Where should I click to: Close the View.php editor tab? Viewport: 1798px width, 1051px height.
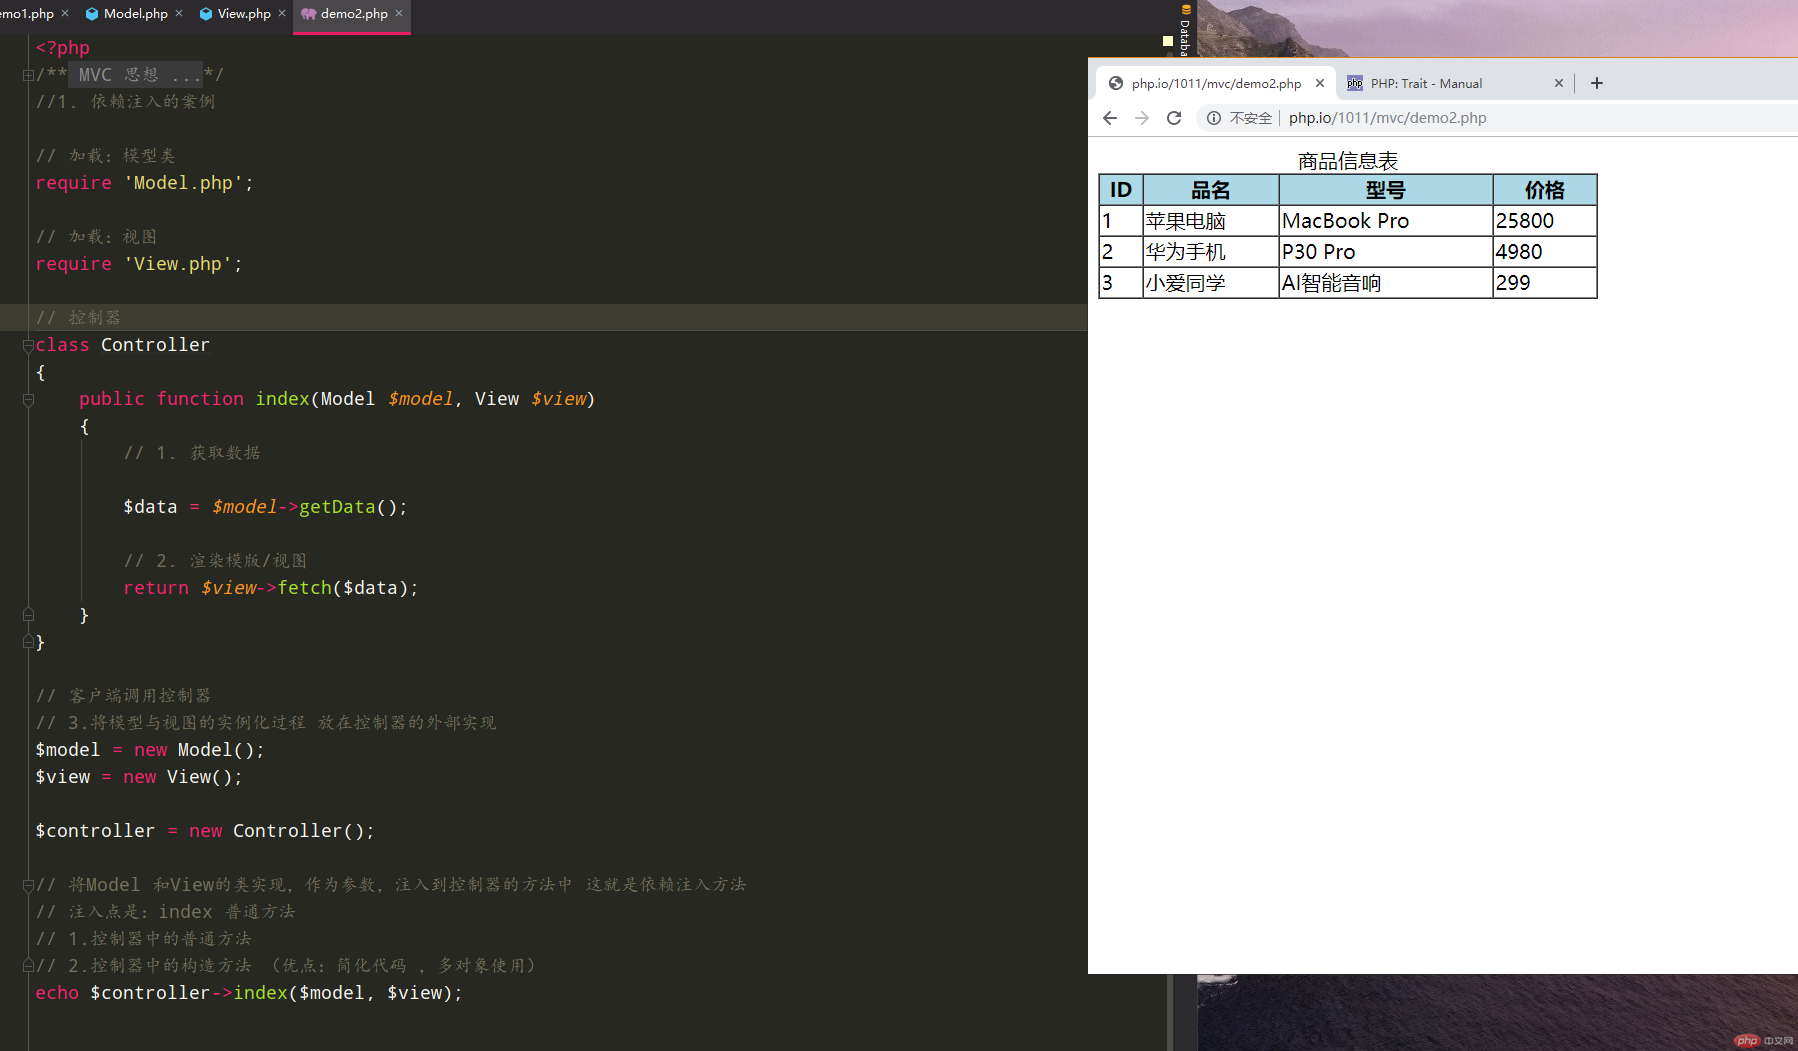pos(282,13)
